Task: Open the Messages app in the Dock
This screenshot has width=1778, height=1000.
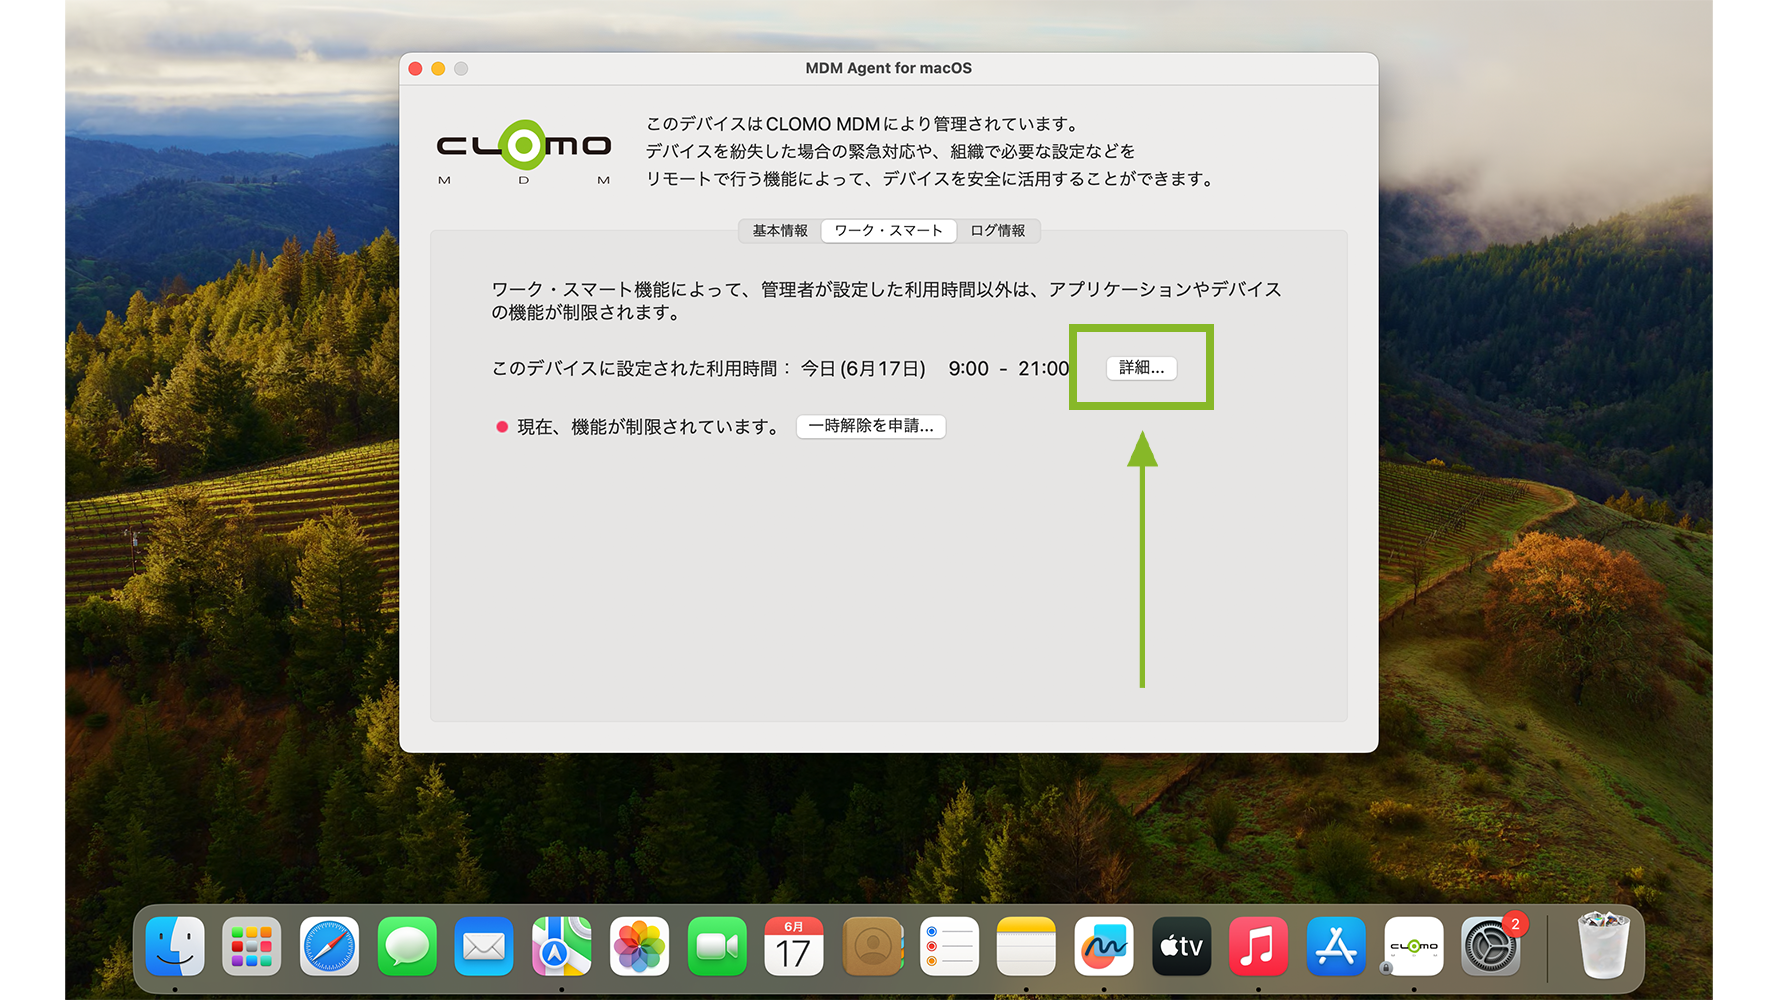Action: click(x=407, y=946)
